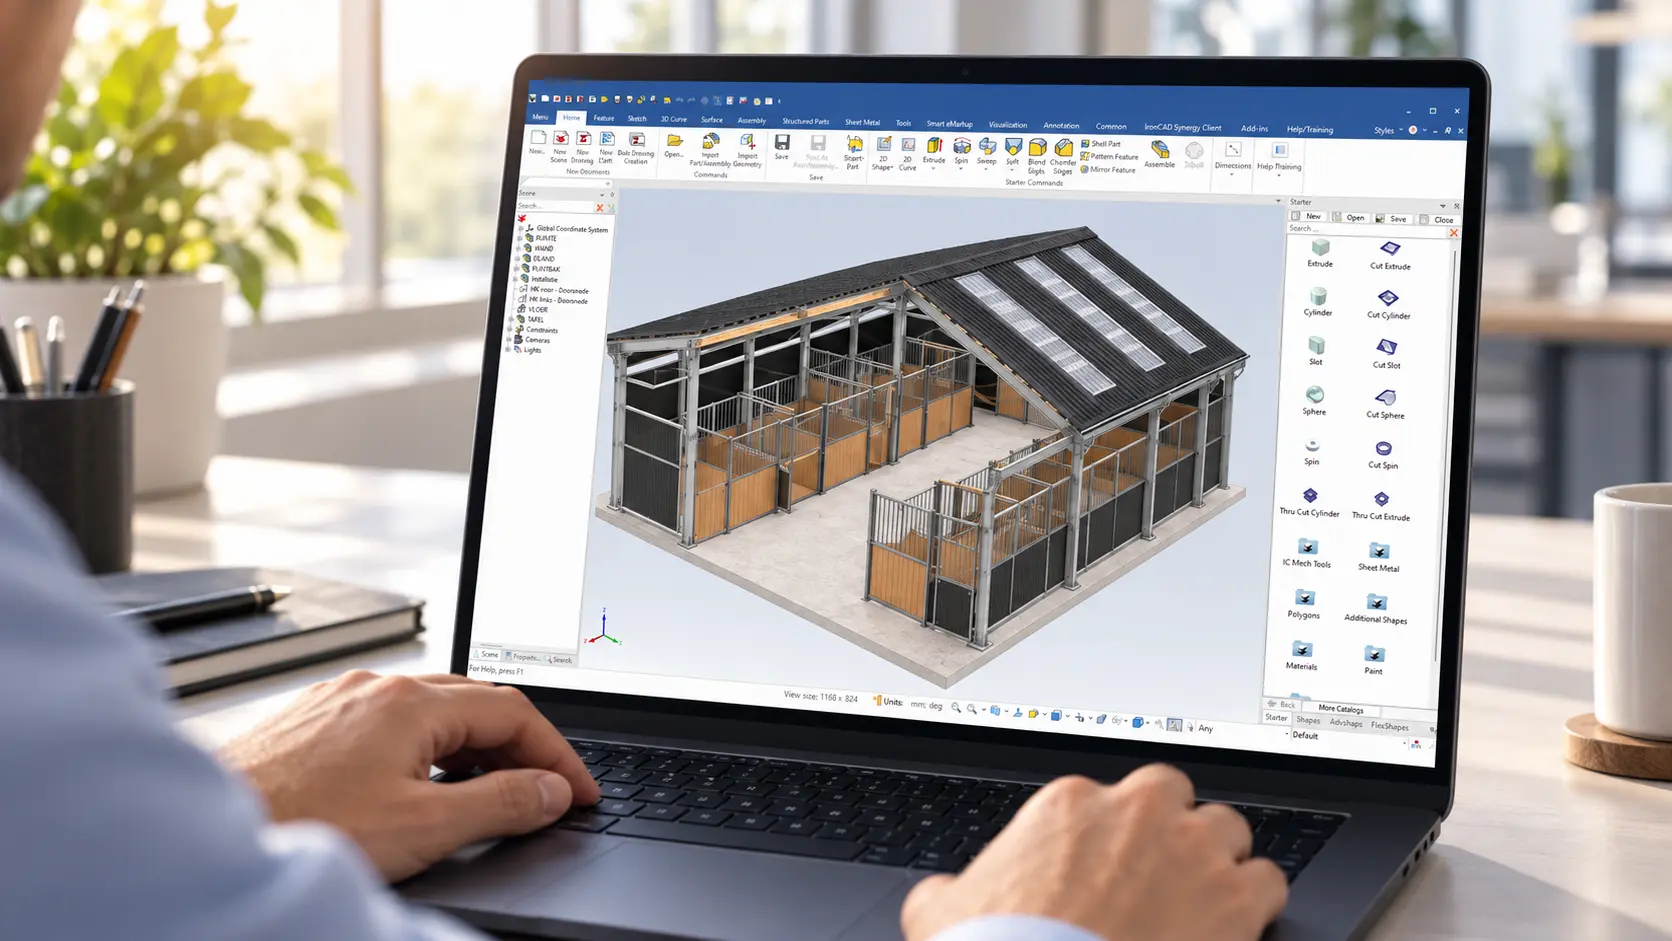This screenshot has height=941, width=1672.
Task: Open the 2D Shape dropdown
Action: click(x=883, y=154)
